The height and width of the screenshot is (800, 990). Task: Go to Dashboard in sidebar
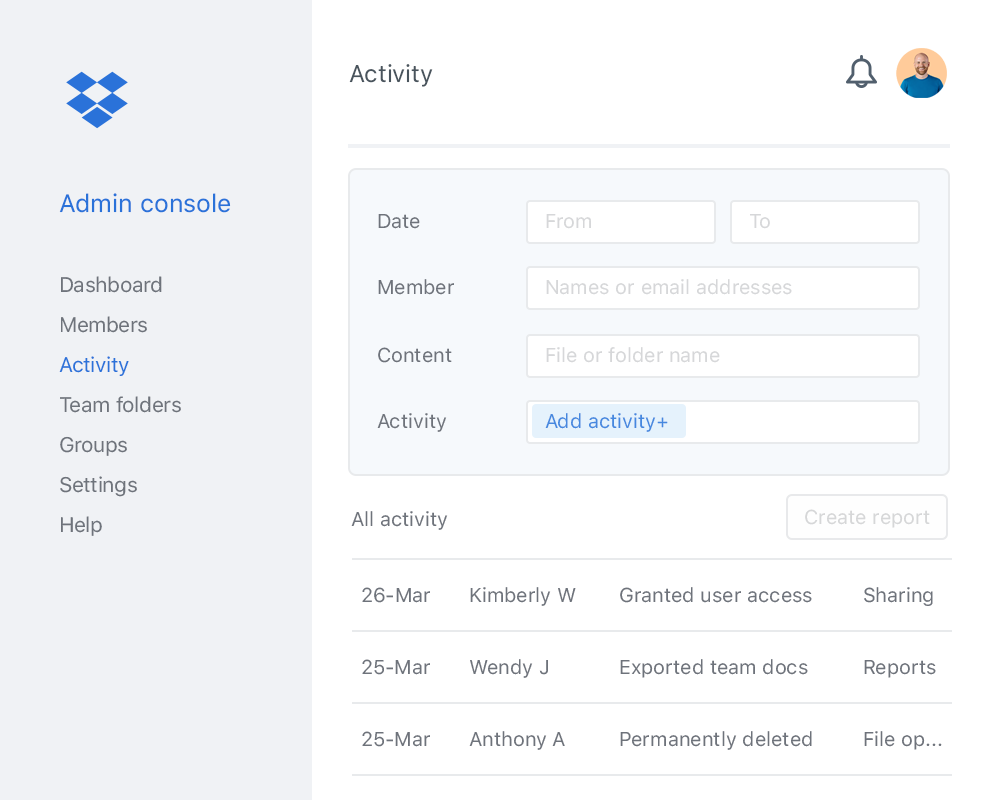coord(111,285)
